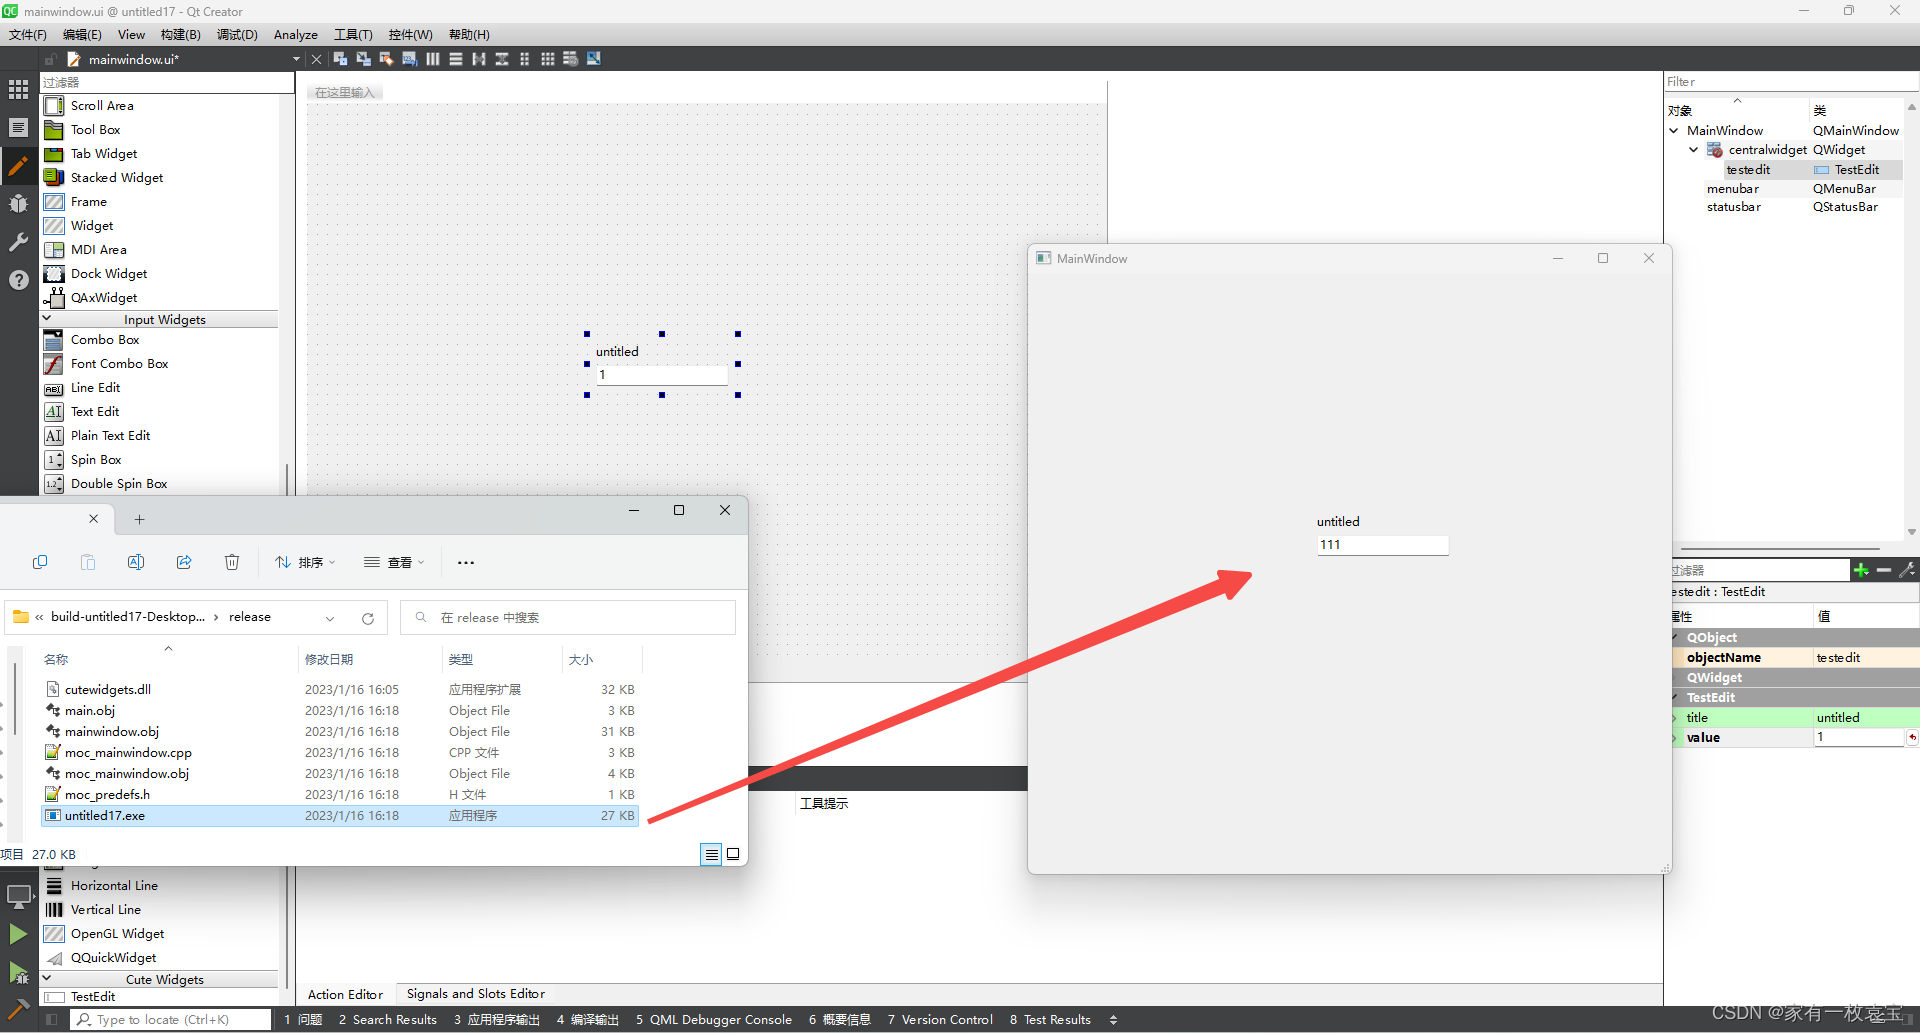Reset the value property with the red arrow
This screenshot has width=1920, height=1033.
[x=1912, y=738]
